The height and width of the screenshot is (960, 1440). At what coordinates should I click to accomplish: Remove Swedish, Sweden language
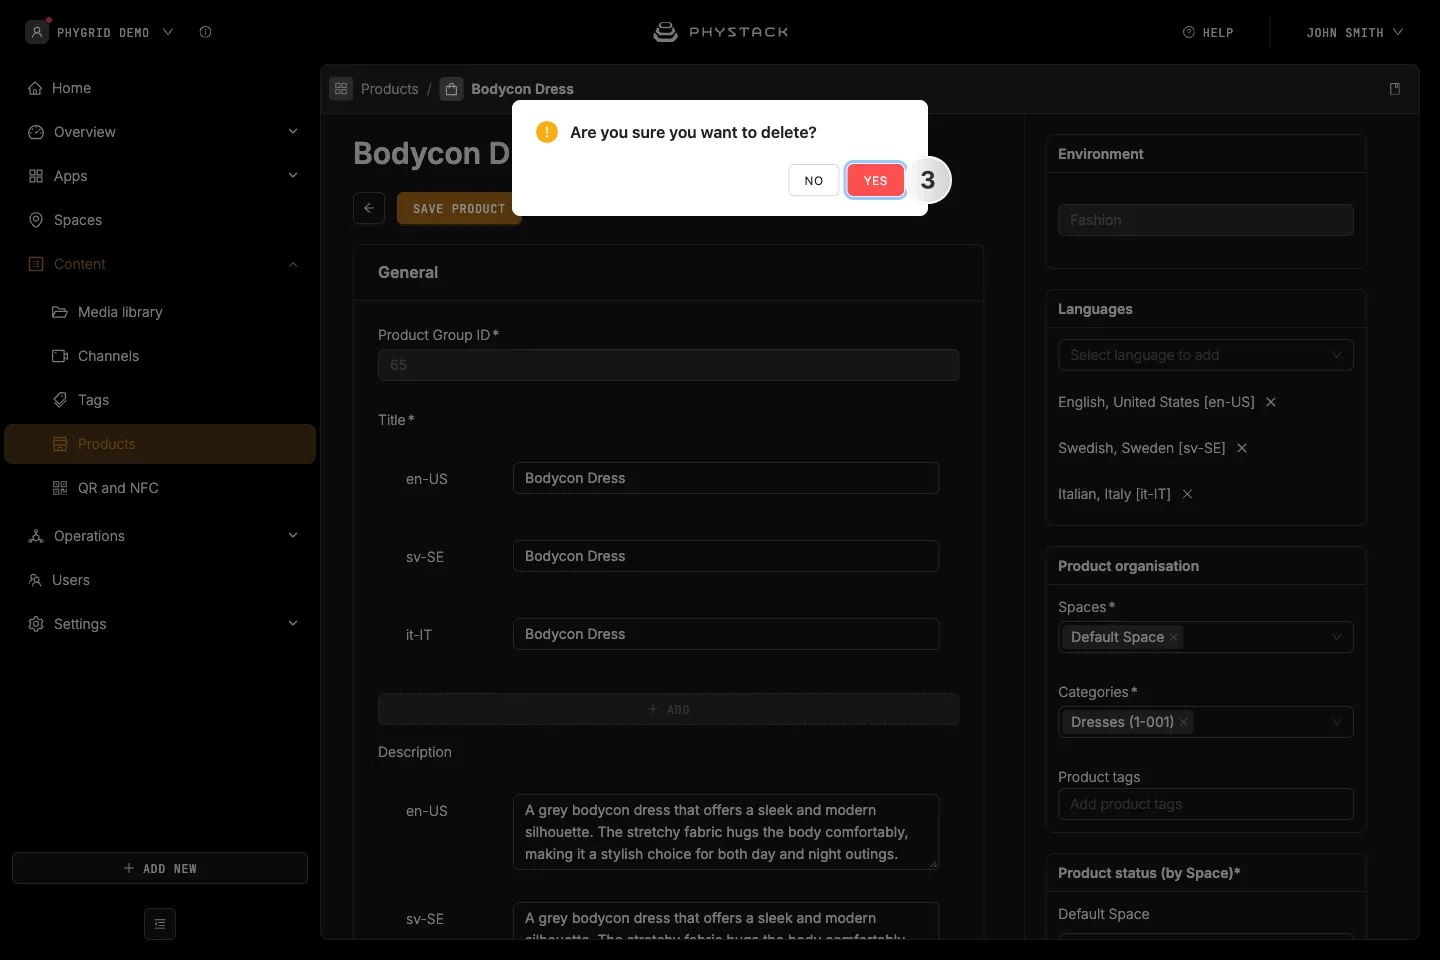click(1242, 448)
